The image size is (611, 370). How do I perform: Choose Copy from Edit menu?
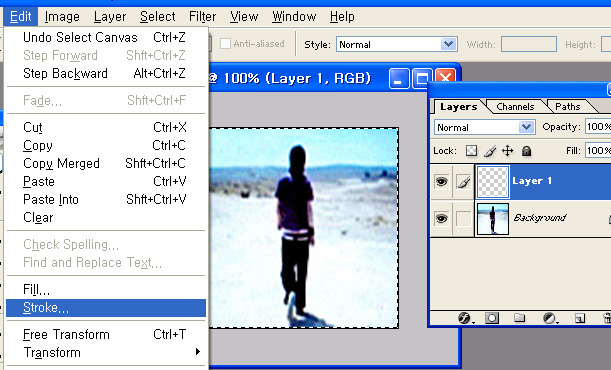tap(106, 145)
